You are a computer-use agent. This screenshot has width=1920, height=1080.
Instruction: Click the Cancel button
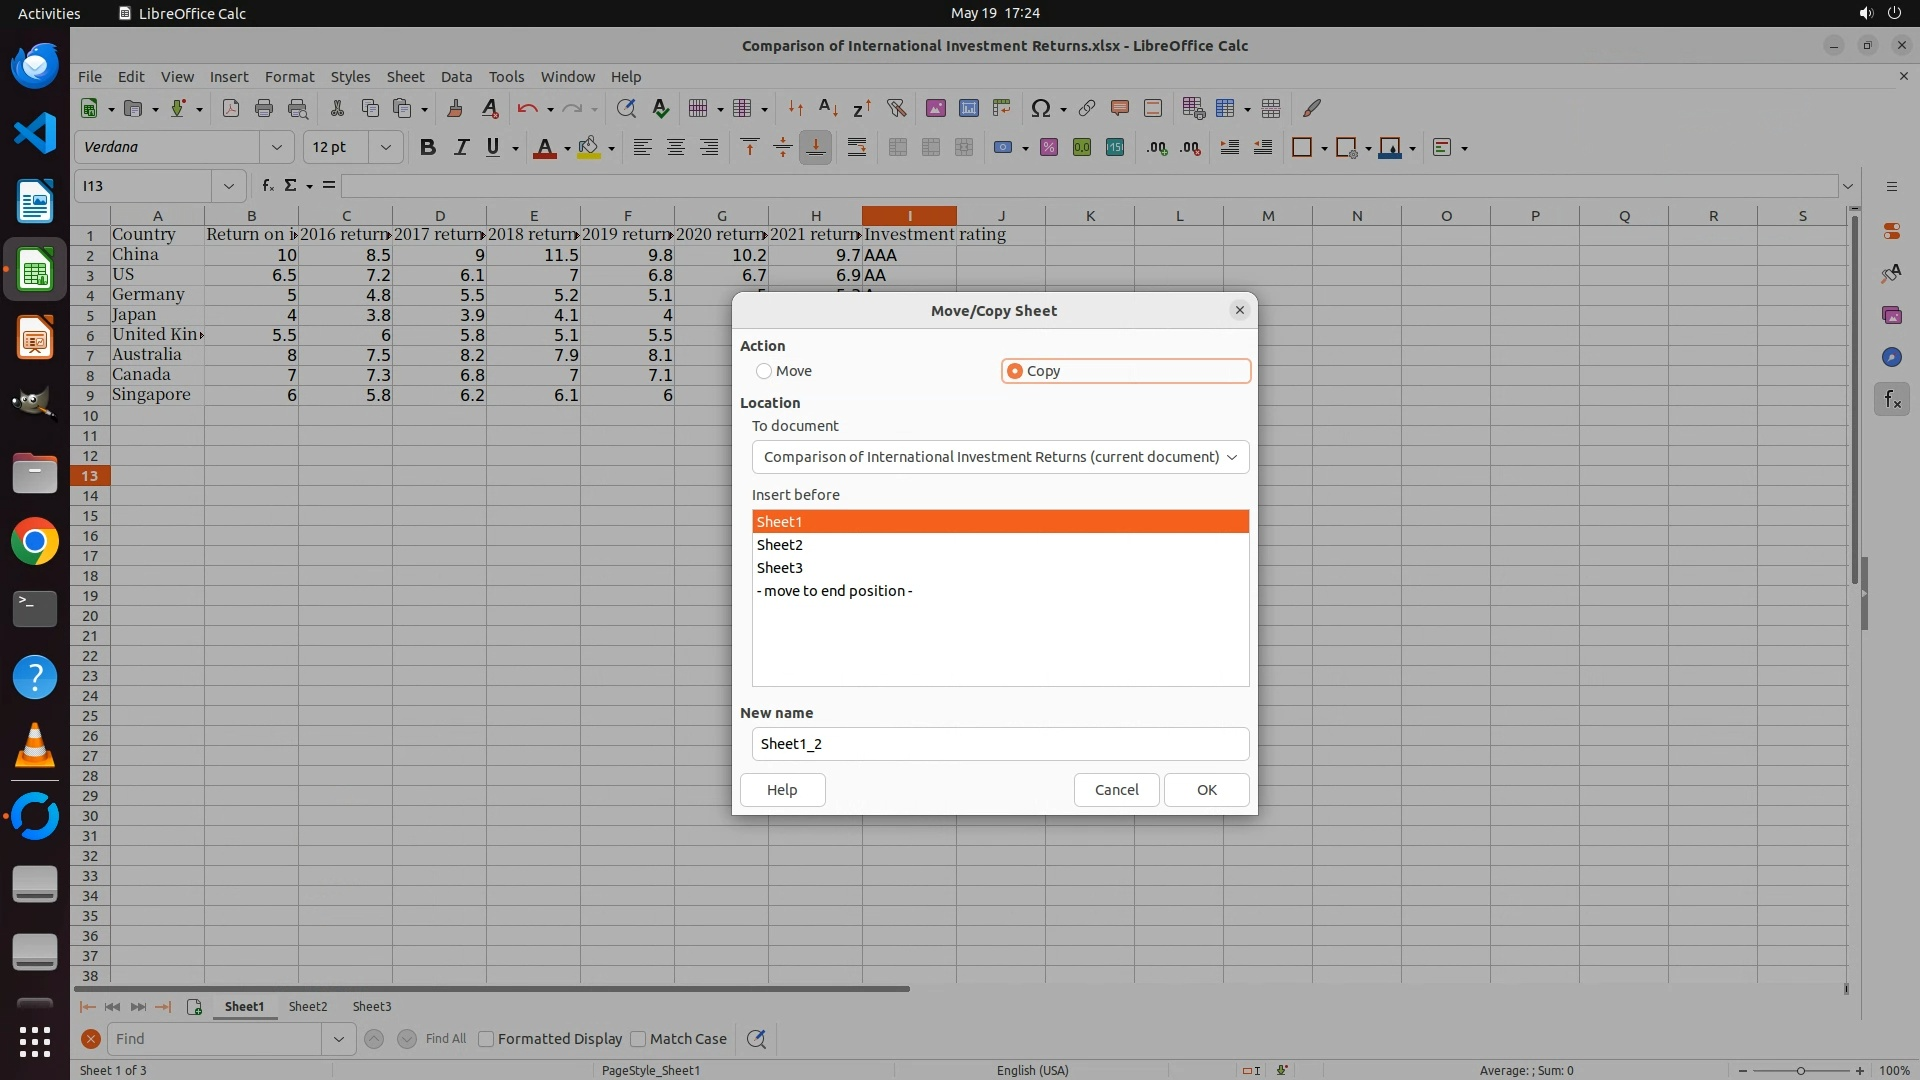point(1116,790)
